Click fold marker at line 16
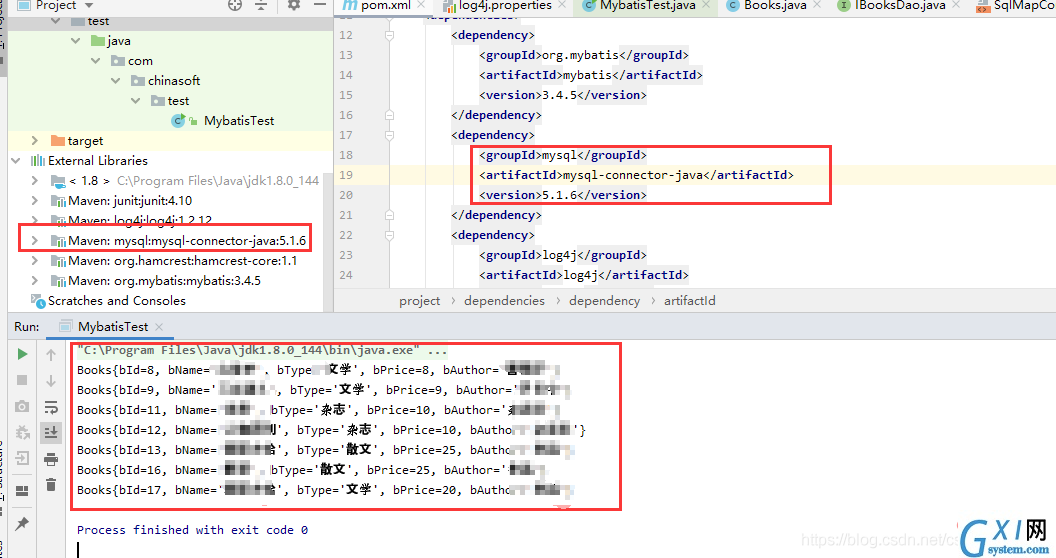Viewport: 1056px width, 558px height. click(389, 115)
